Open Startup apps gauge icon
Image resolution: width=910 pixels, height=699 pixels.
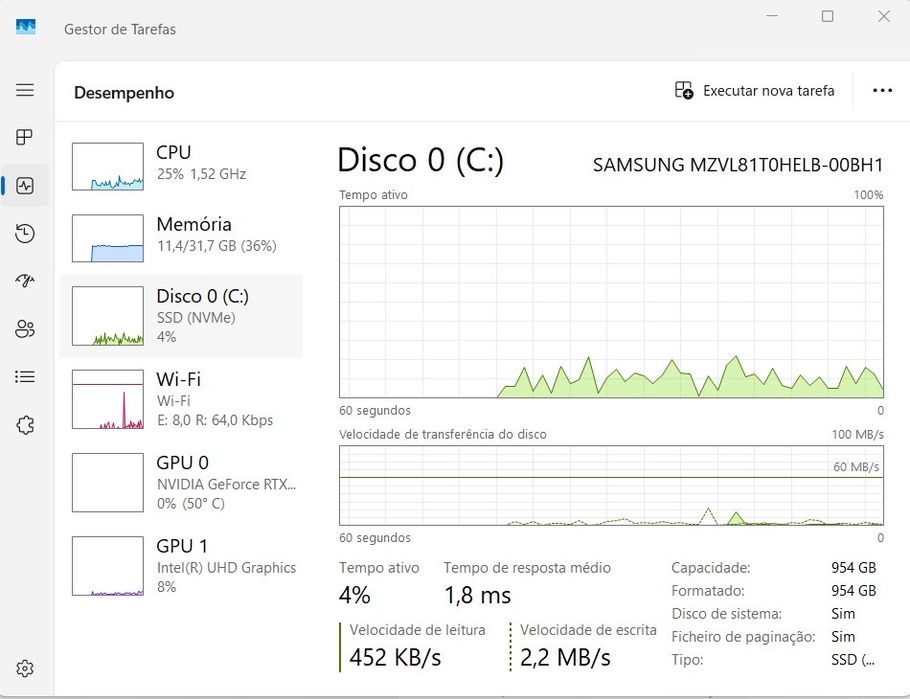coord(25,281)
